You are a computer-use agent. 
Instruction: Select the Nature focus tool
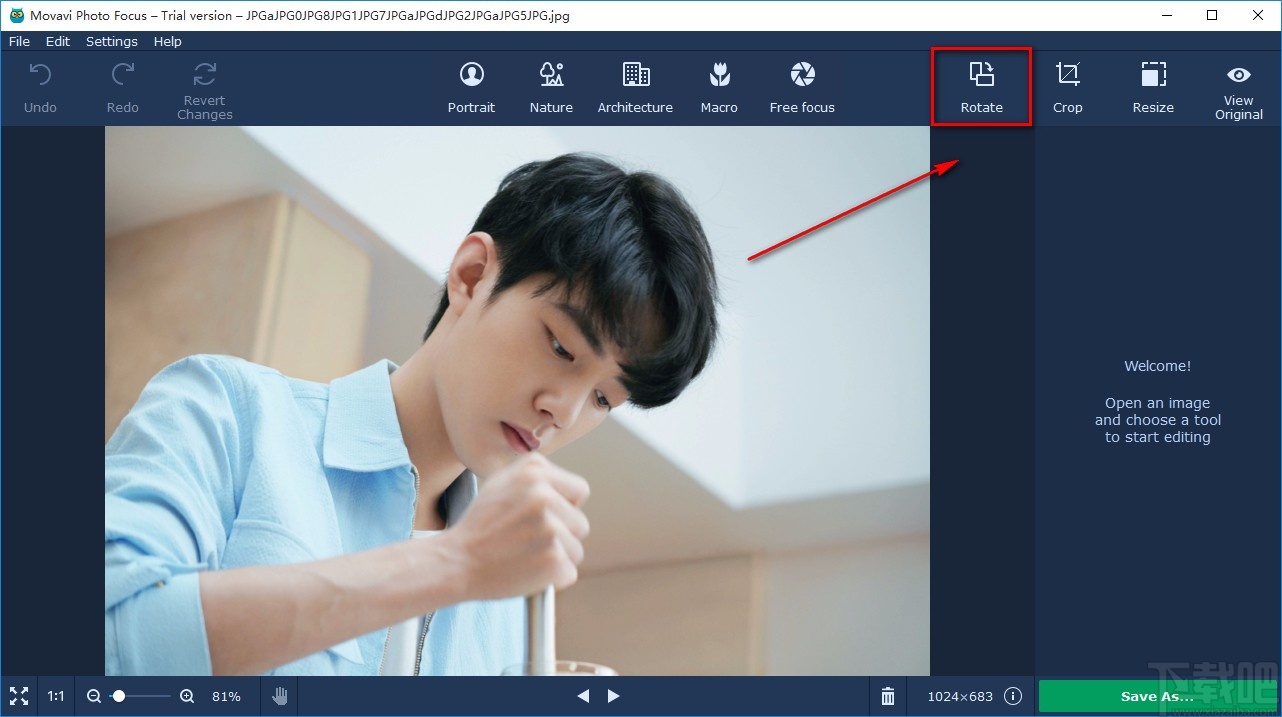point(551,87)
